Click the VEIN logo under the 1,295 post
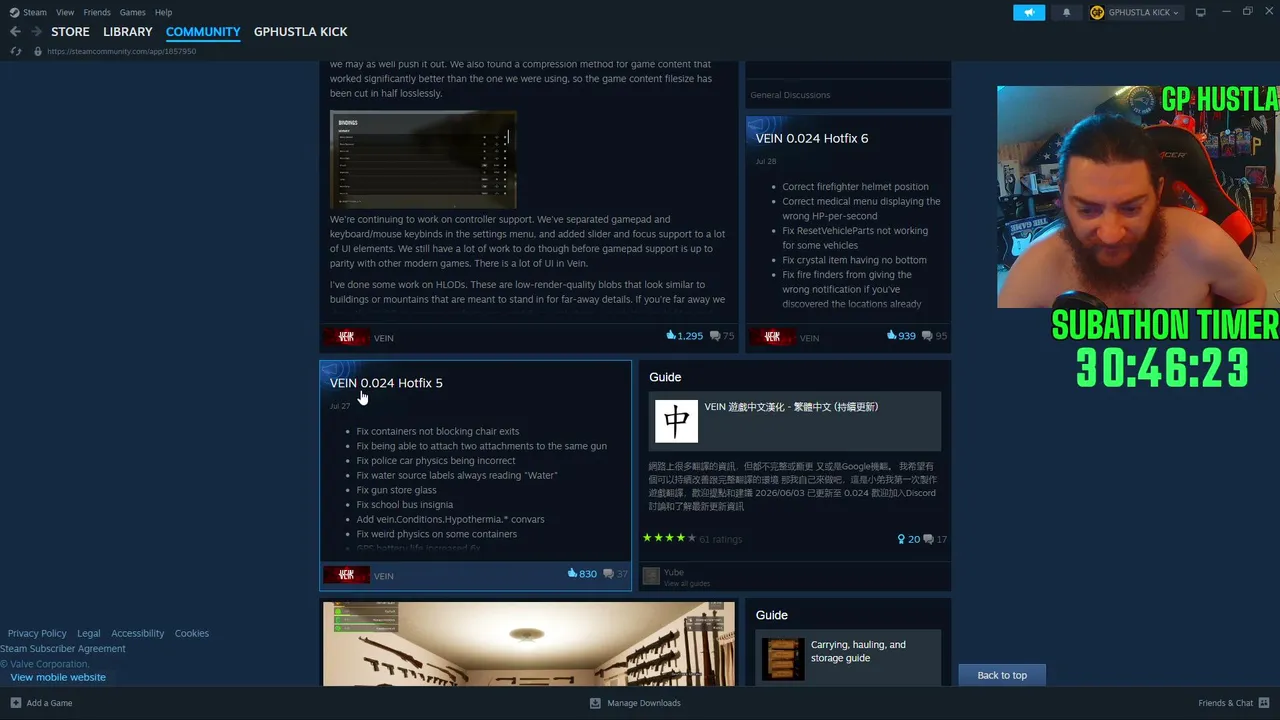The width and height of the screenshot is (1280, 720). click(346, 337)
